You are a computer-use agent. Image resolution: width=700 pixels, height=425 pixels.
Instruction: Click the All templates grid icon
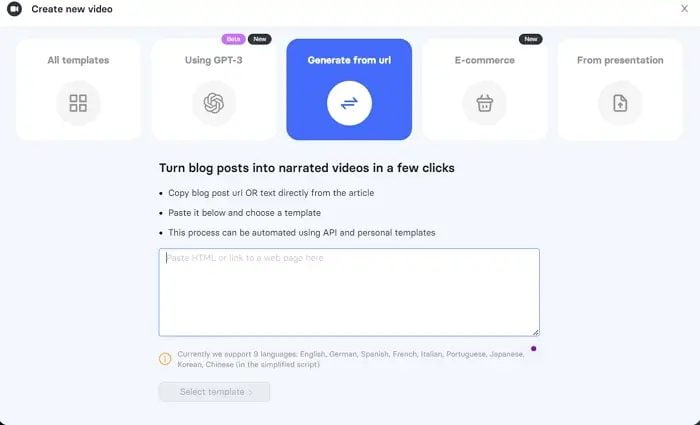(78, 103)
